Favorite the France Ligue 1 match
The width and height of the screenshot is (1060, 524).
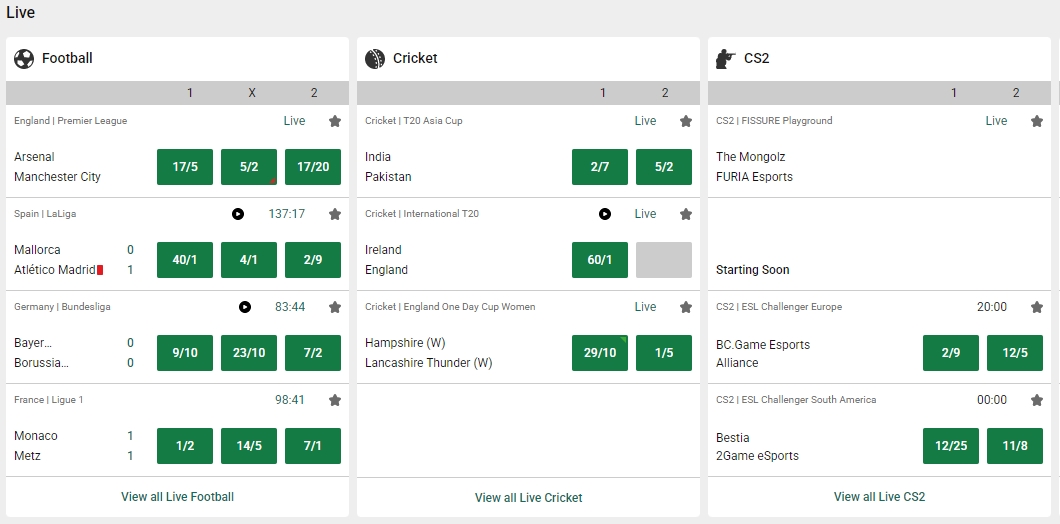coord(335,400)
